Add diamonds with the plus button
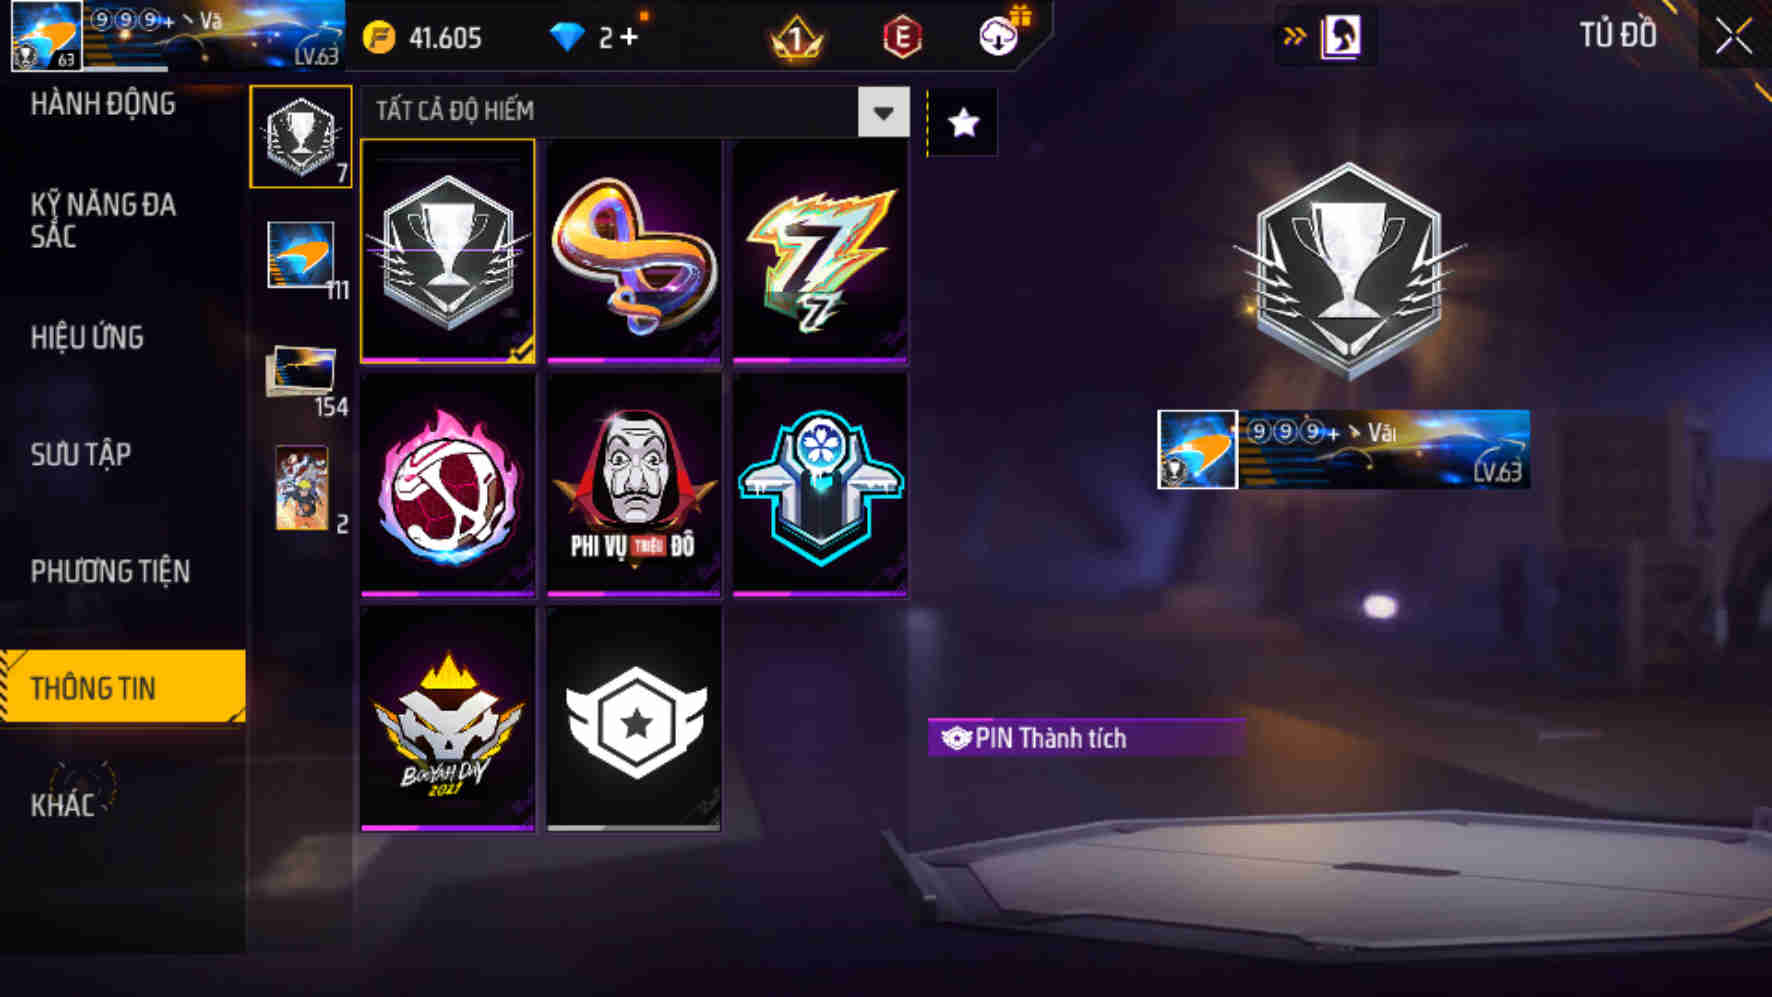Screen dimensions: 1772x997 pos(628,37)
